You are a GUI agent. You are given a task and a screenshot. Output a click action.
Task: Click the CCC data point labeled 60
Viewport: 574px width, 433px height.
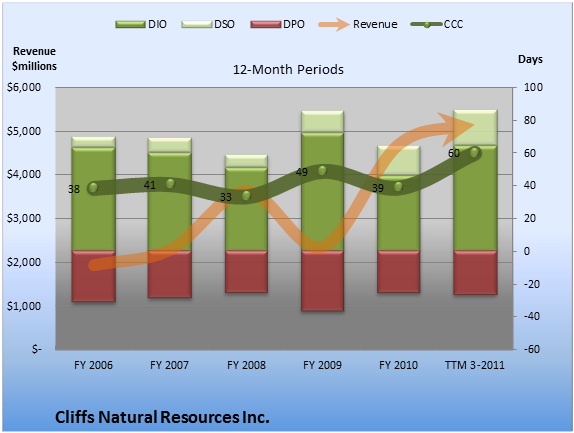pos(474,153)
